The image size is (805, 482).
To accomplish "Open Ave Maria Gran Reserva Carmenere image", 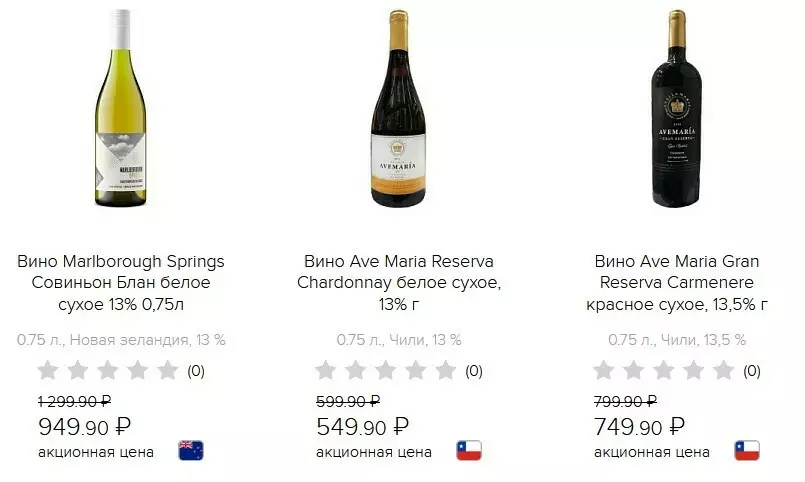I will [x=677, y=108].
